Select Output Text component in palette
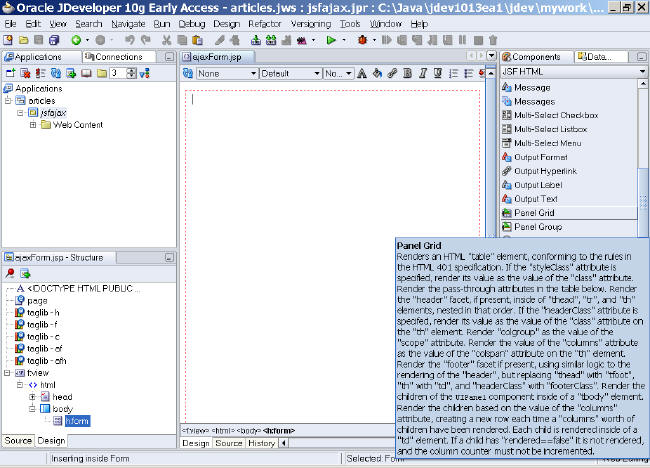650x468 pixels. coord(569,199)
